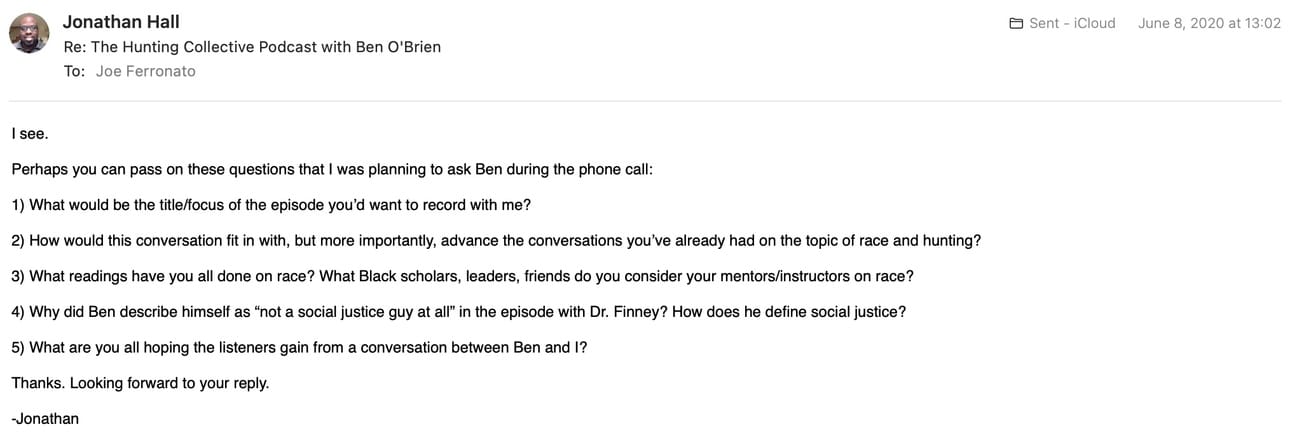
Task: Open the Sent - iCloud mailbox label
Action: click(x=1072, y=23)
